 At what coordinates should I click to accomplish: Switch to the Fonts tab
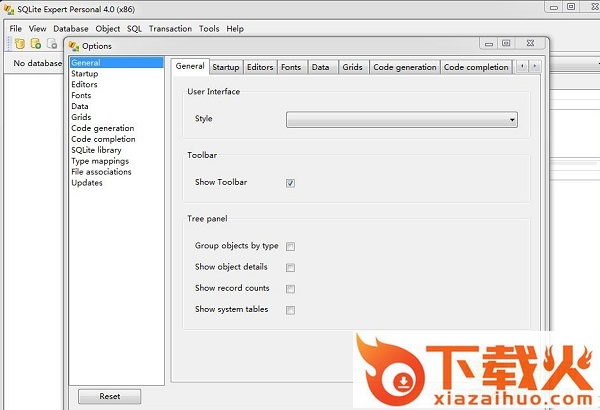pyautogui.click(x=290, y=67)
